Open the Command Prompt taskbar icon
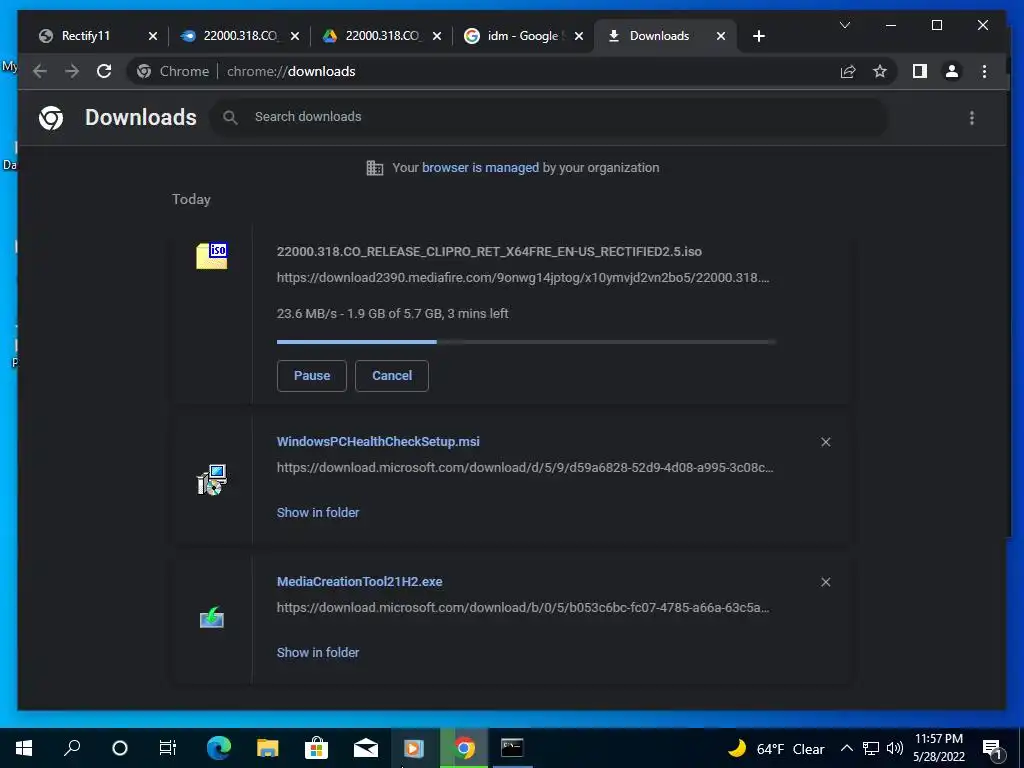1024x768 pixels. [512, 748]
